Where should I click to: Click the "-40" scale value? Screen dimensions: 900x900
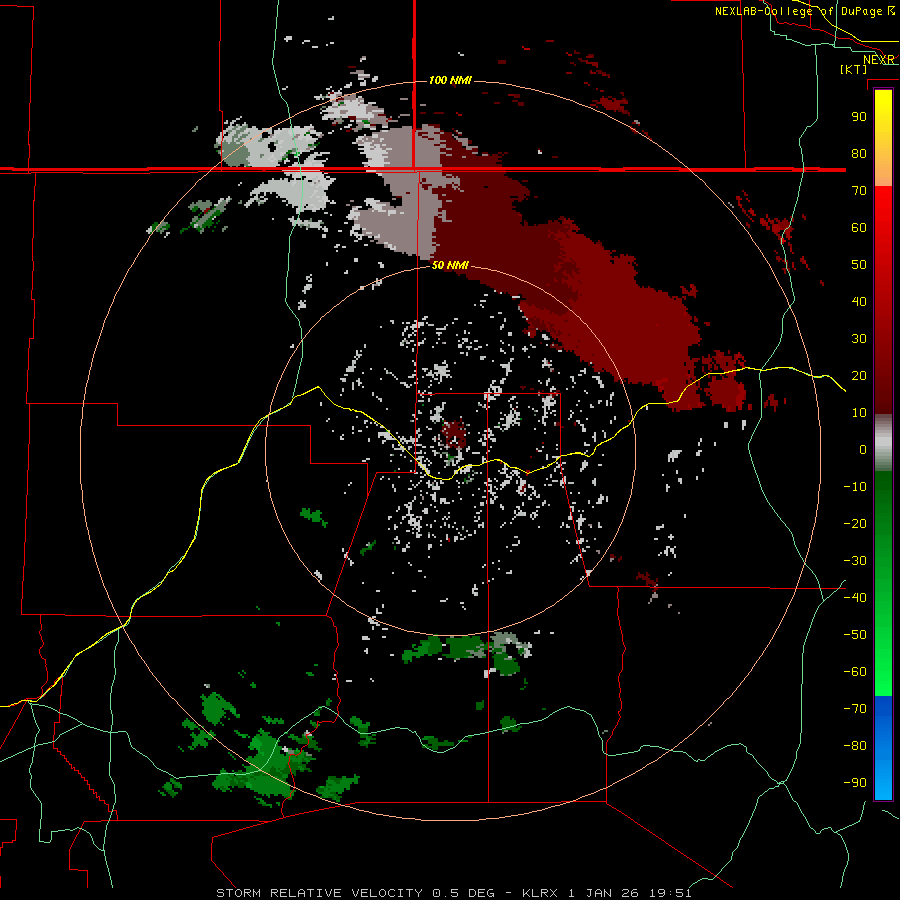click(855, 598)
